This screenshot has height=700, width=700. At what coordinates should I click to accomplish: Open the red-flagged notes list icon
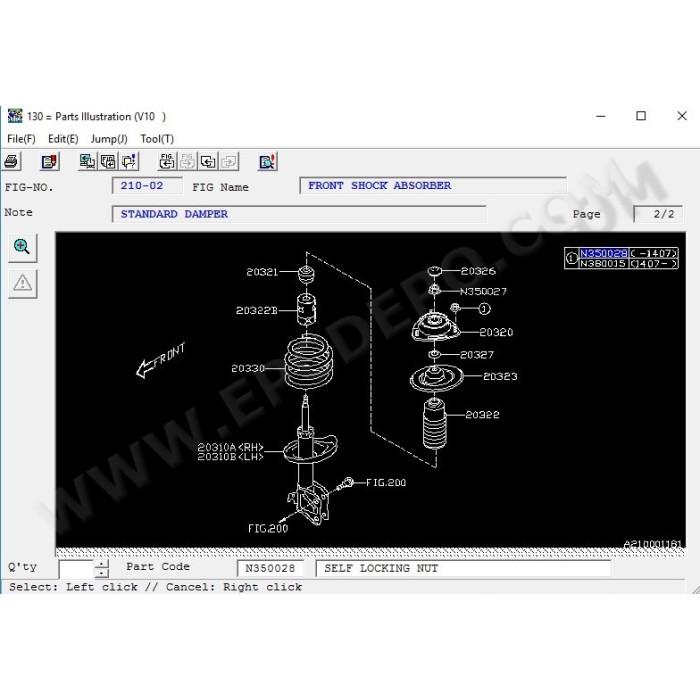(50, 161)
